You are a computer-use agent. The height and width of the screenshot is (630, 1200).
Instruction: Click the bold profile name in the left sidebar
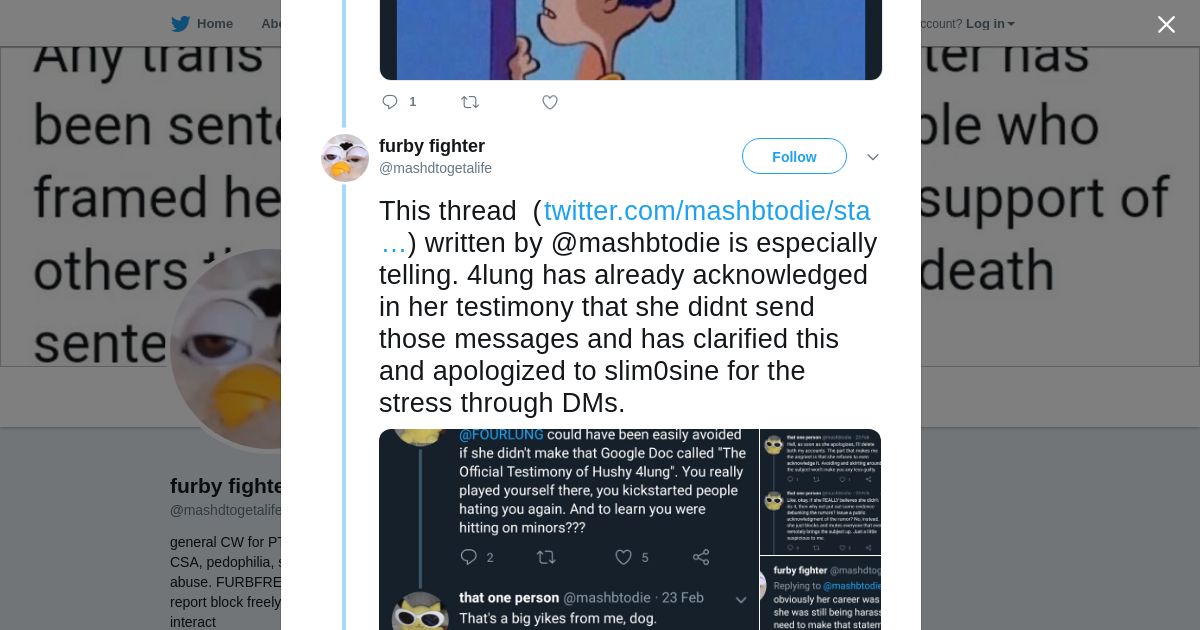(227, 486)
